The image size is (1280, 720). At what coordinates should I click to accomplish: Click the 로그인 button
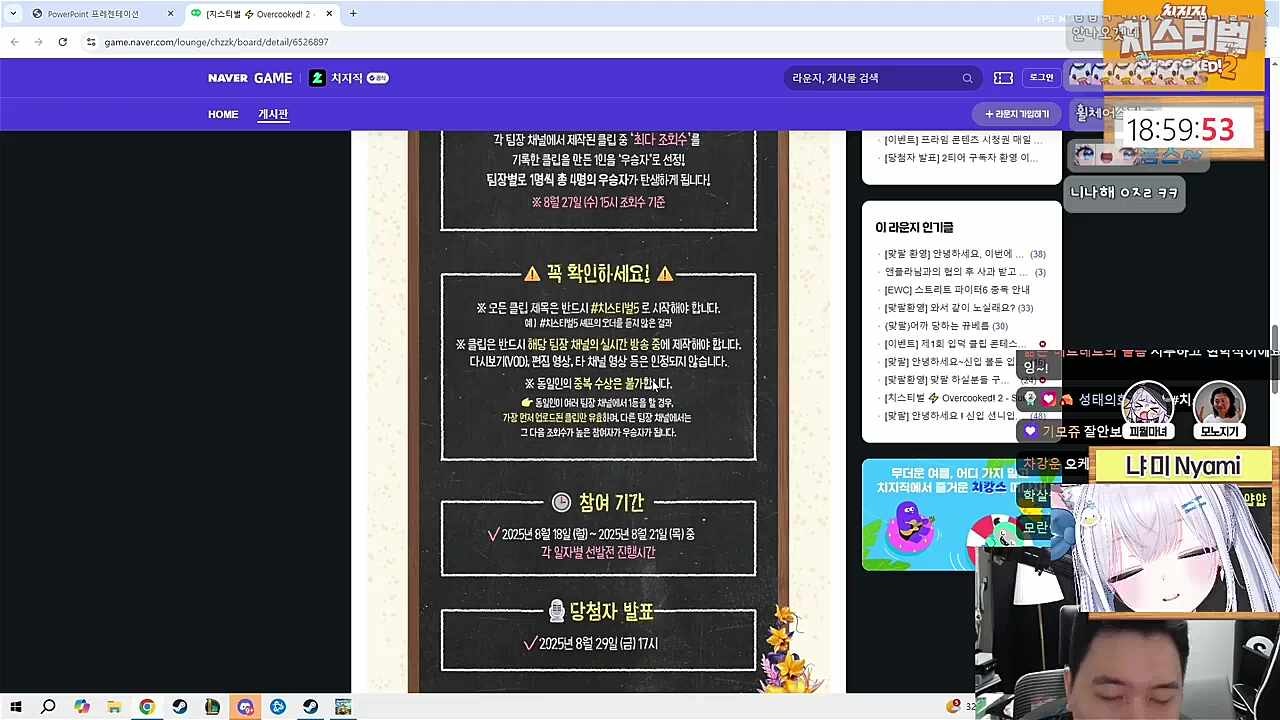tap(1041, 78)
